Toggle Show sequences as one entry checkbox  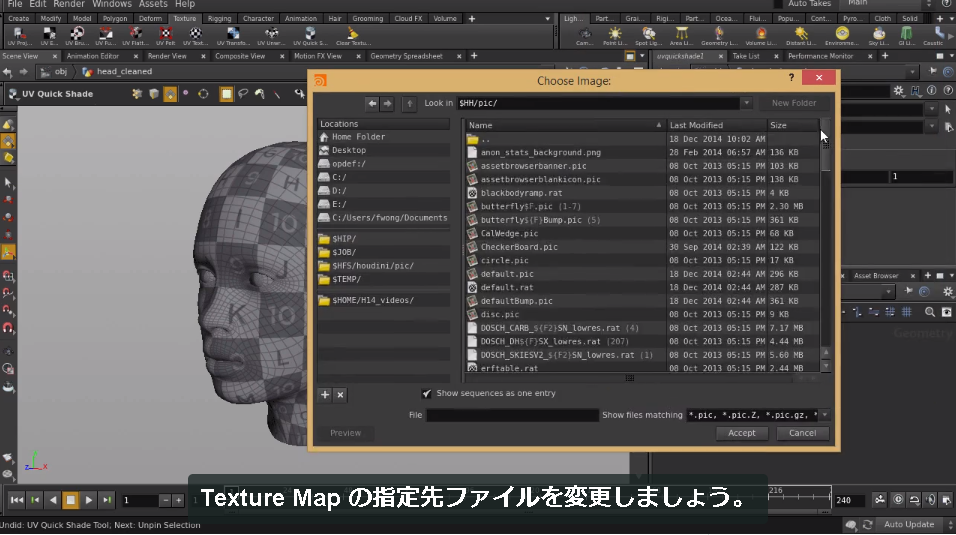coord(426,393)
